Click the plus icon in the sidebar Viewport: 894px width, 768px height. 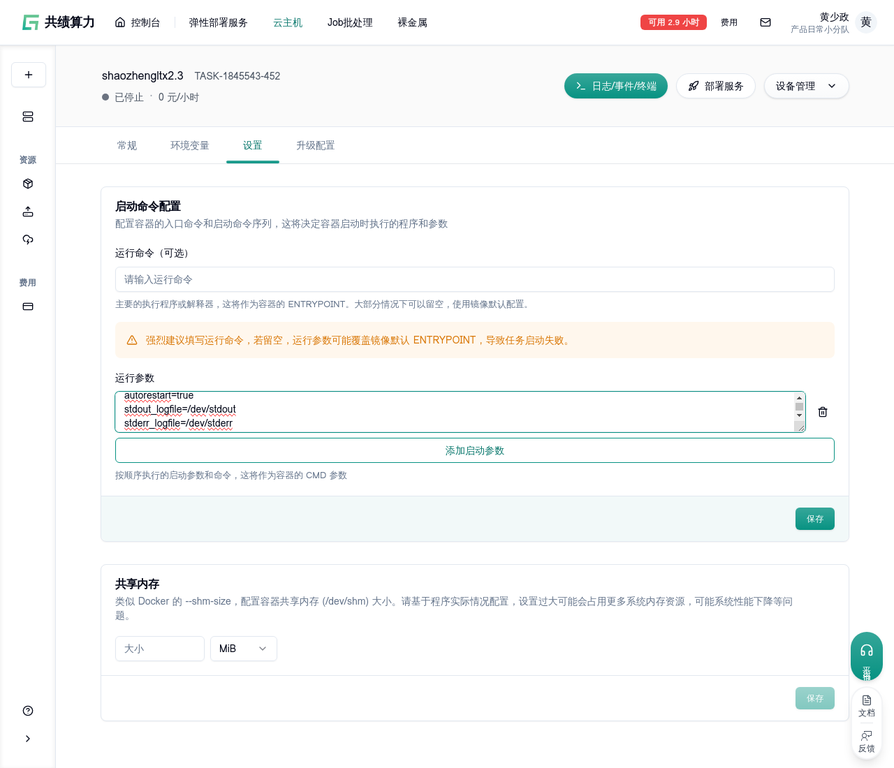coord(28,75)
